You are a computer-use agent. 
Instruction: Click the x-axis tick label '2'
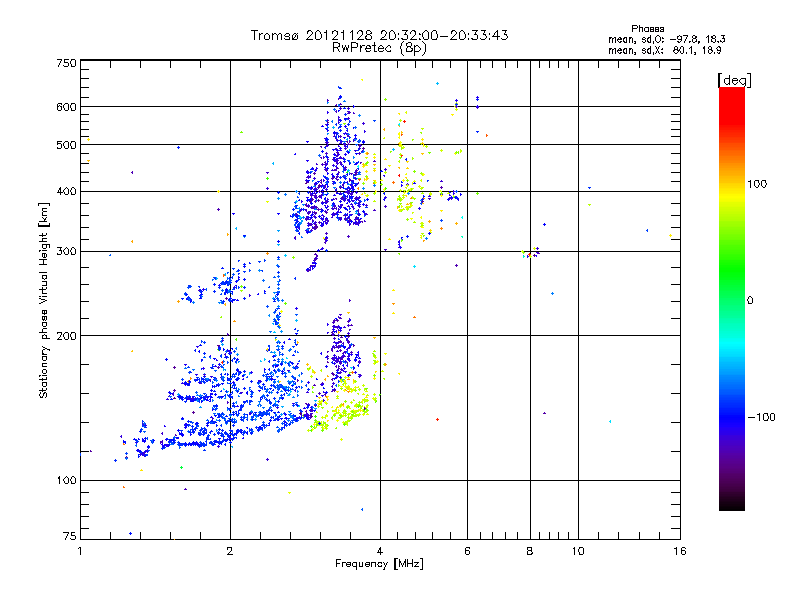[230, 551]
